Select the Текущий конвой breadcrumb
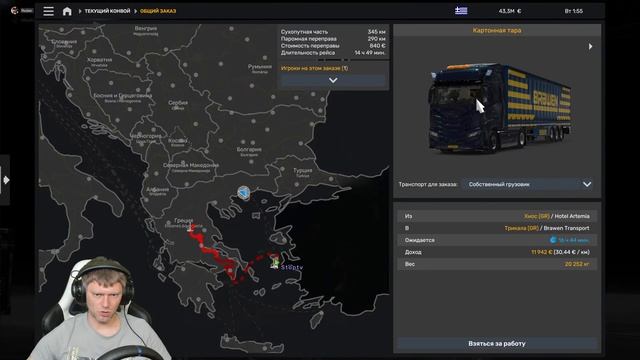Image resolution: width=640 pixels, height=360 pixels. 107,11
